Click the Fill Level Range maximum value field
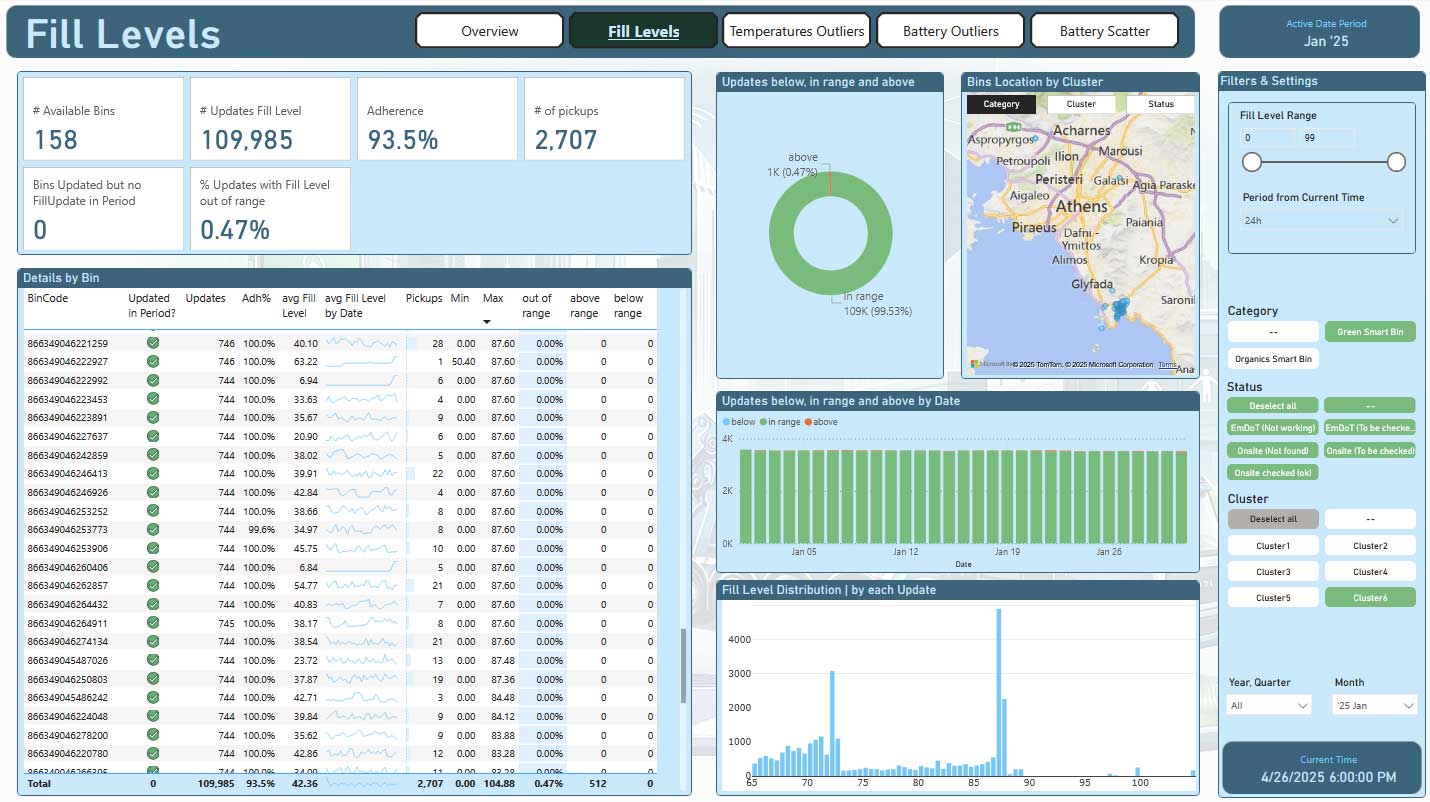Screen dimensions: 1430x802 click(x=1325, y=138)
